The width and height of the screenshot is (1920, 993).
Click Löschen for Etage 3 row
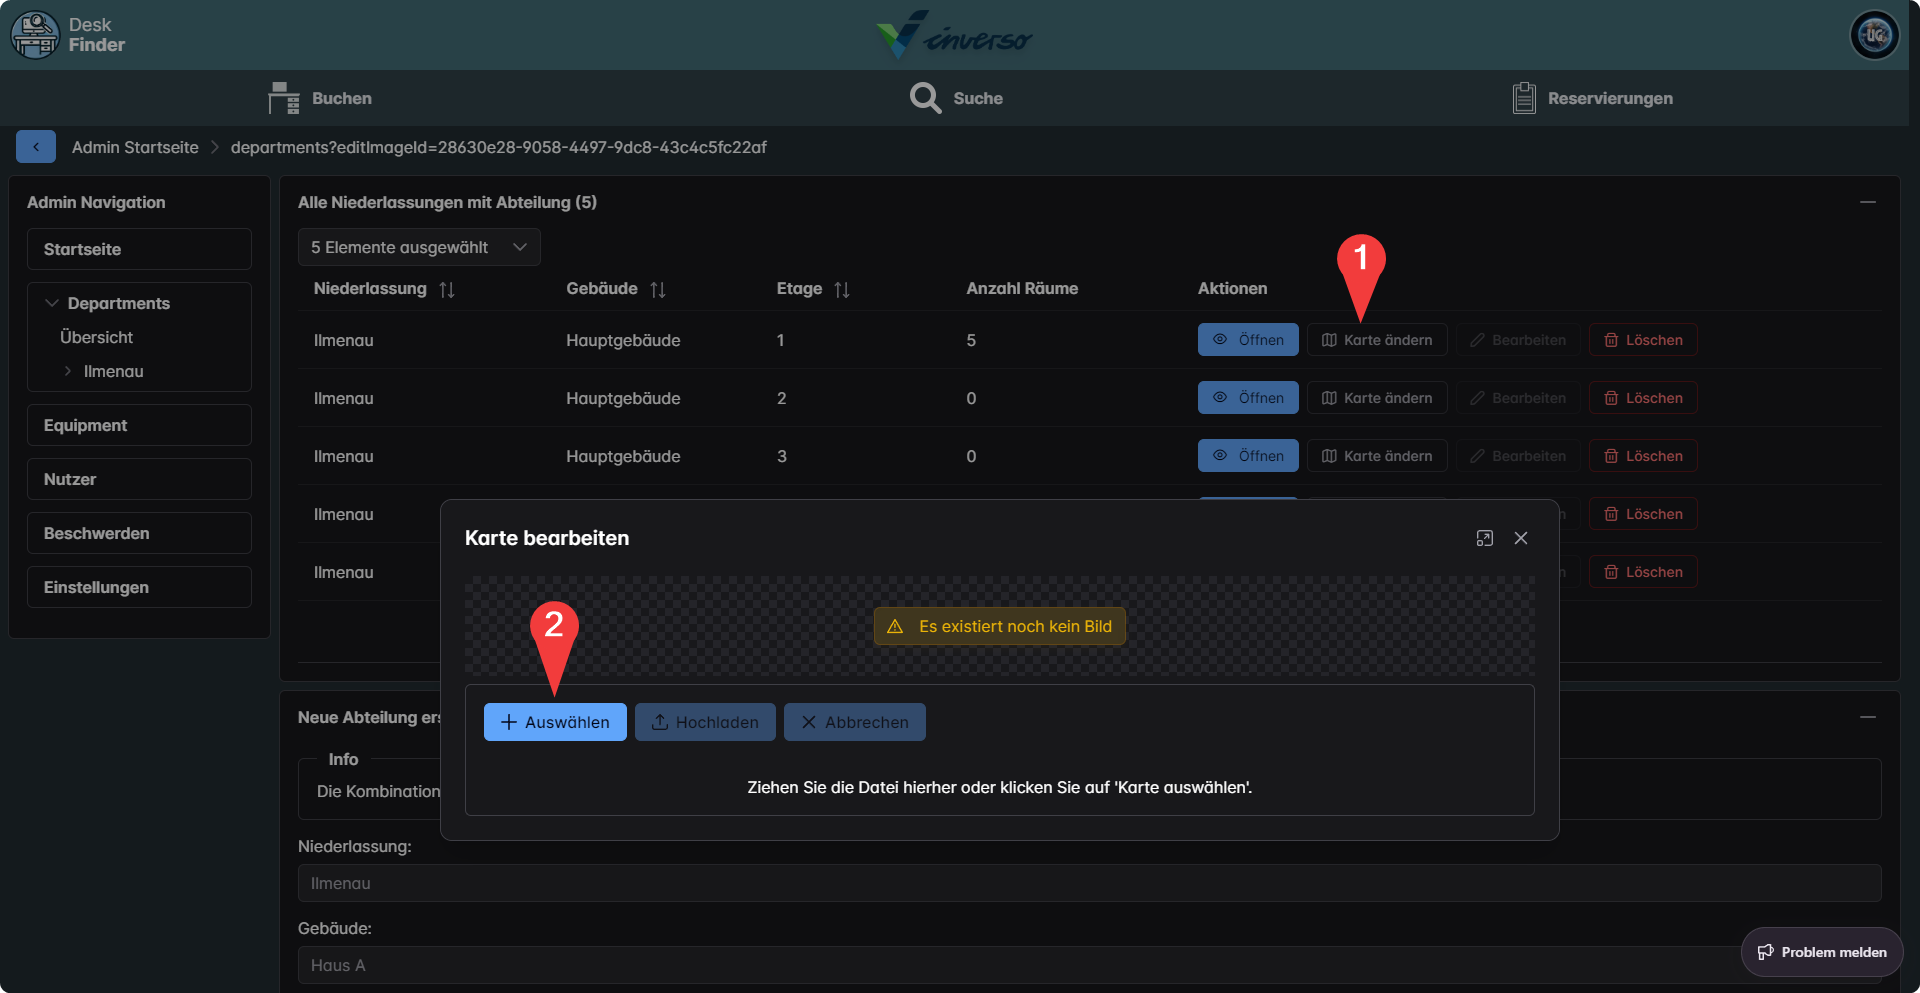click(x=1643, y=456)
